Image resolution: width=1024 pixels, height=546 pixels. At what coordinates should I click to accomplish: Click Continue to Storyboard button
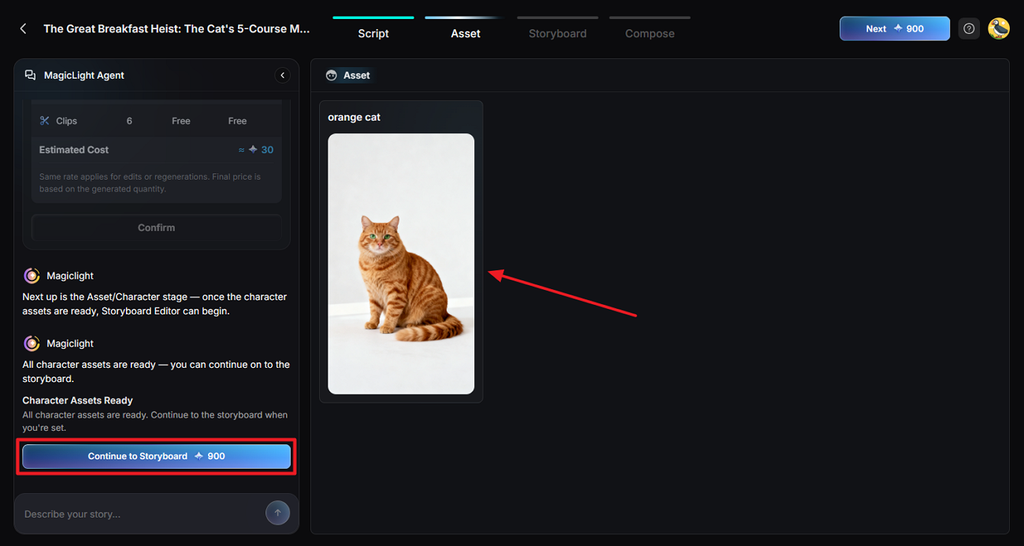tap(156, 457)
